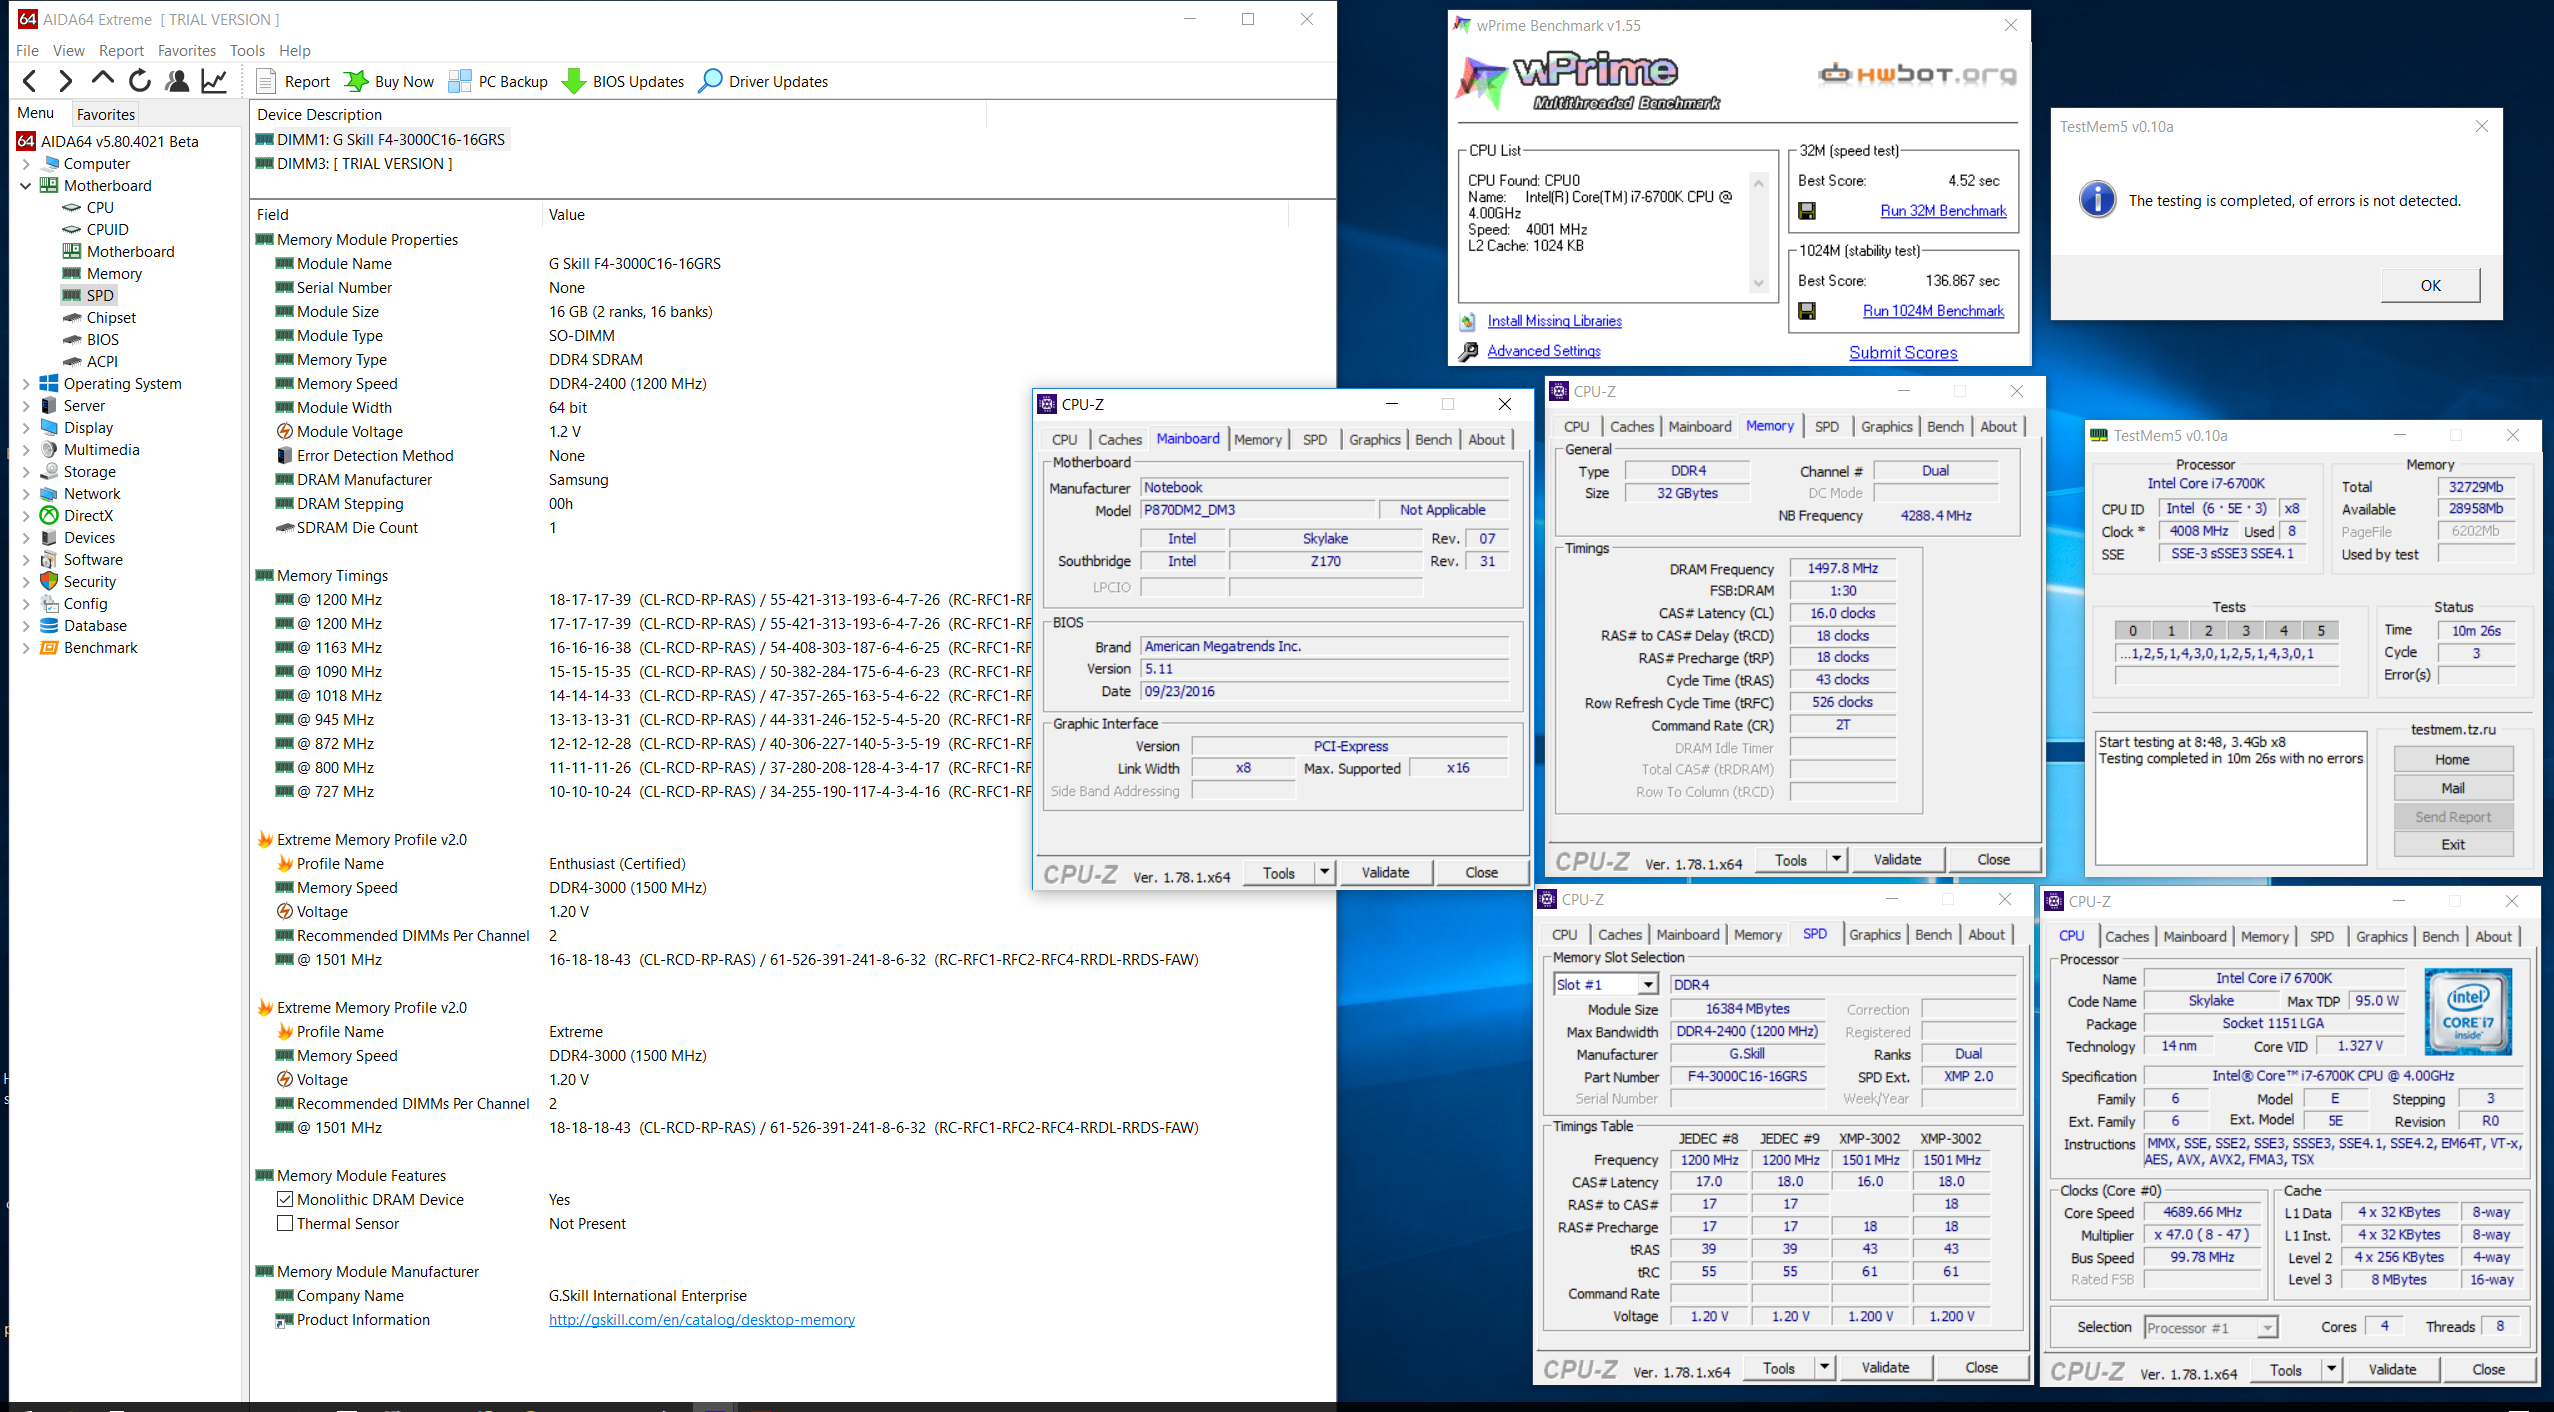Click the AIDA64 refresh icon
The width and height of the screenshot is (2554, 1412).
pos(140,81)
